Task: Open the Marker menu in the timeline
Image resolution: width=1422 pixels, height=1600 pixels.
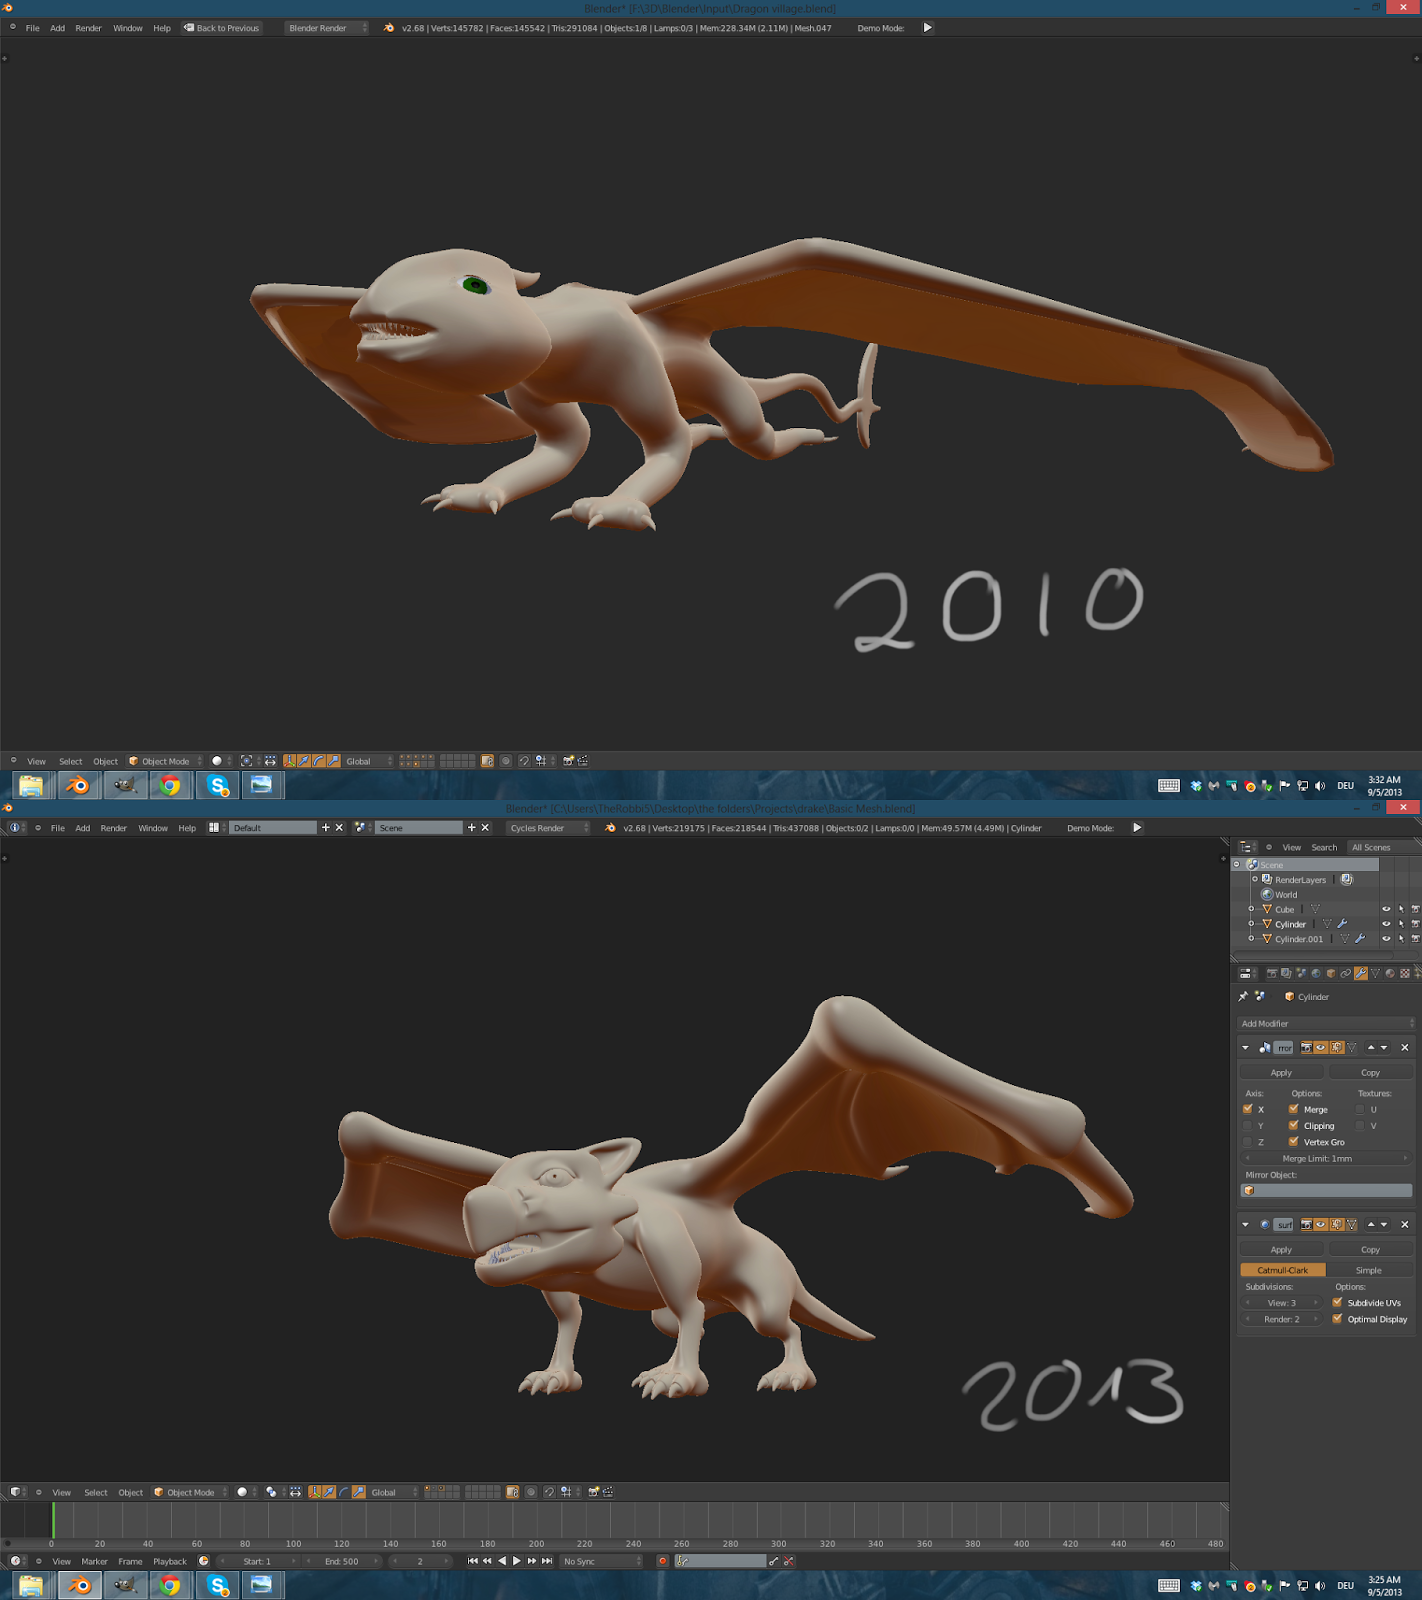Action: [94, 1561]
